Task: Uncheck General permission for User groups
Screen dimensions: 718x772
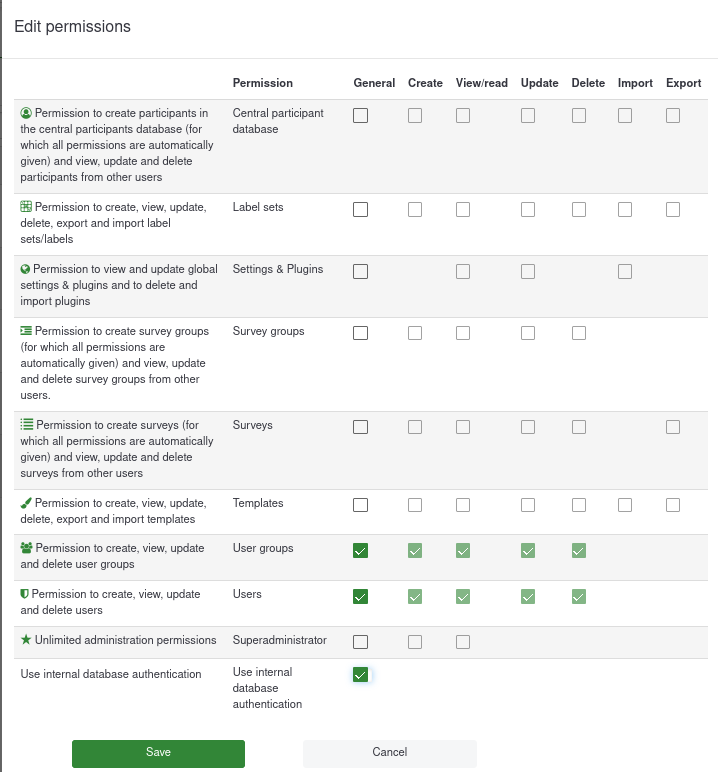Action: [360, 550]
